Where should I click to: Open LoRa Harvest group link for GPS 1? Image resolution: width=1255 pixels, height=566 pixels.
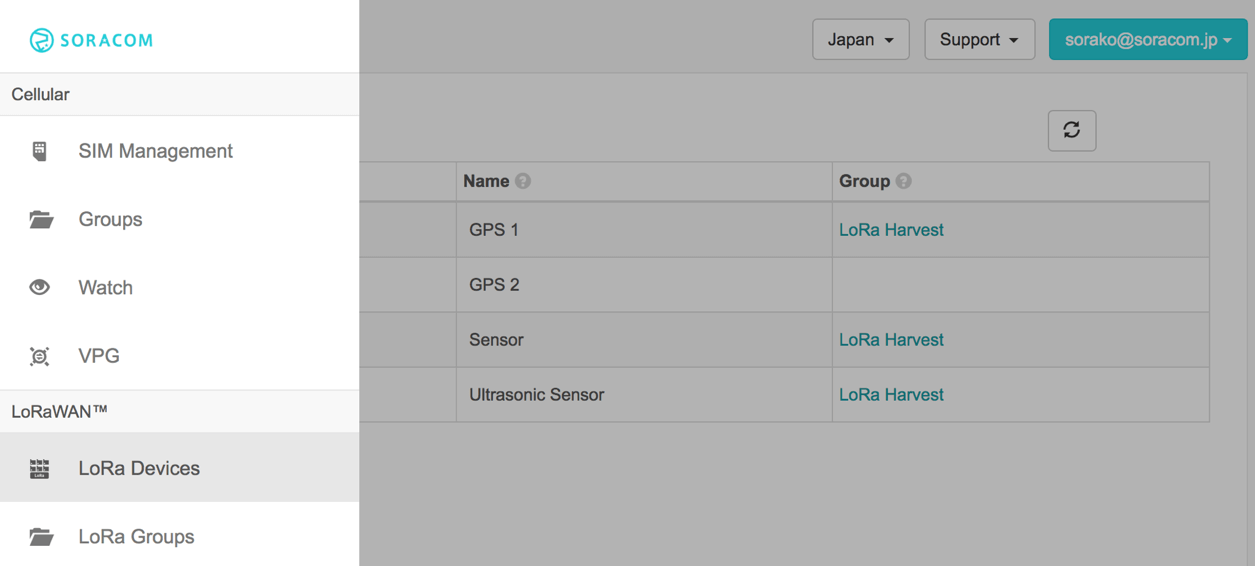891,230
